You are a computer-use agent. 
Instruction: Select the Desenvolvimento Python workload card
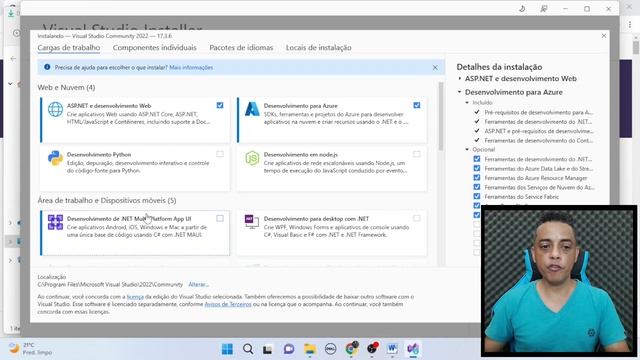(135, 169)
